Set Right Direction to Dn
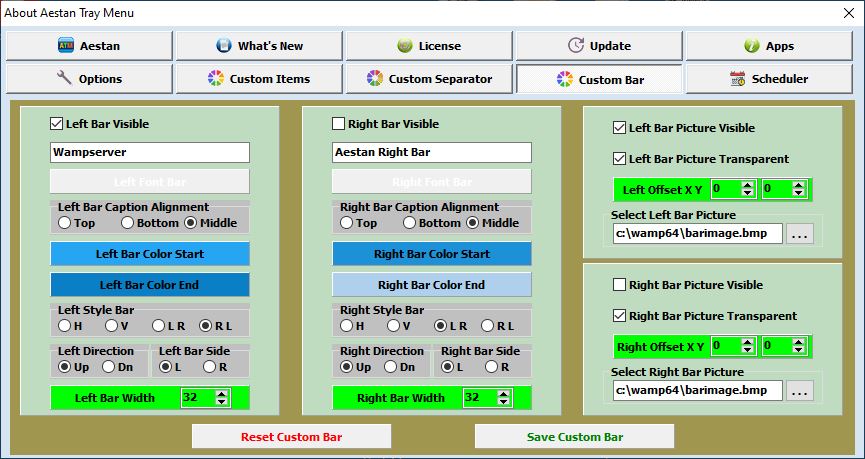 point(391,367)
